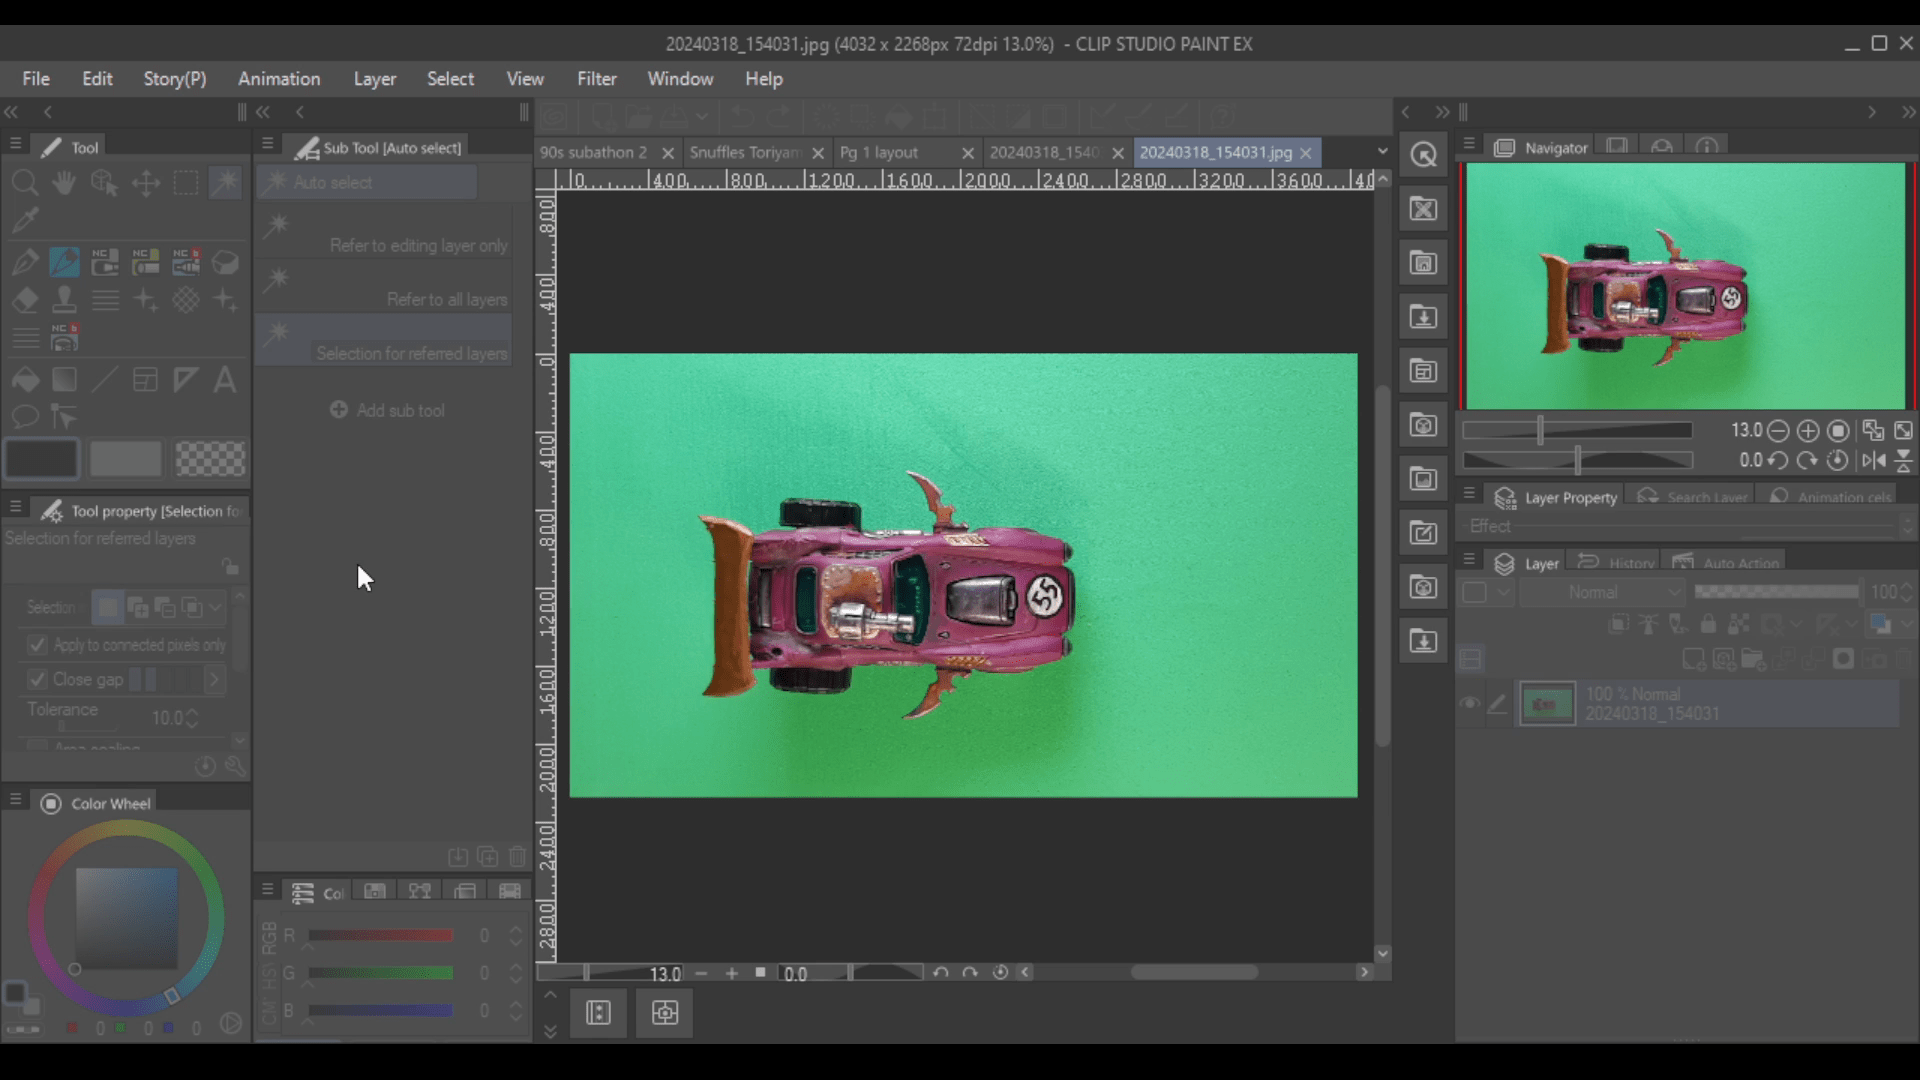Hide the 20240318_154031 layer visibility eye
Viewport: 1920px width, 1080px height.
point(1469,703)
